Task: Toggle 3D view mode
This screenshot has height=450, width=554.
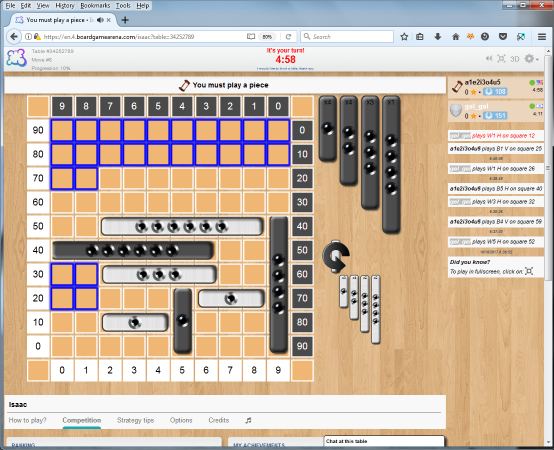Action: point(515,59)
